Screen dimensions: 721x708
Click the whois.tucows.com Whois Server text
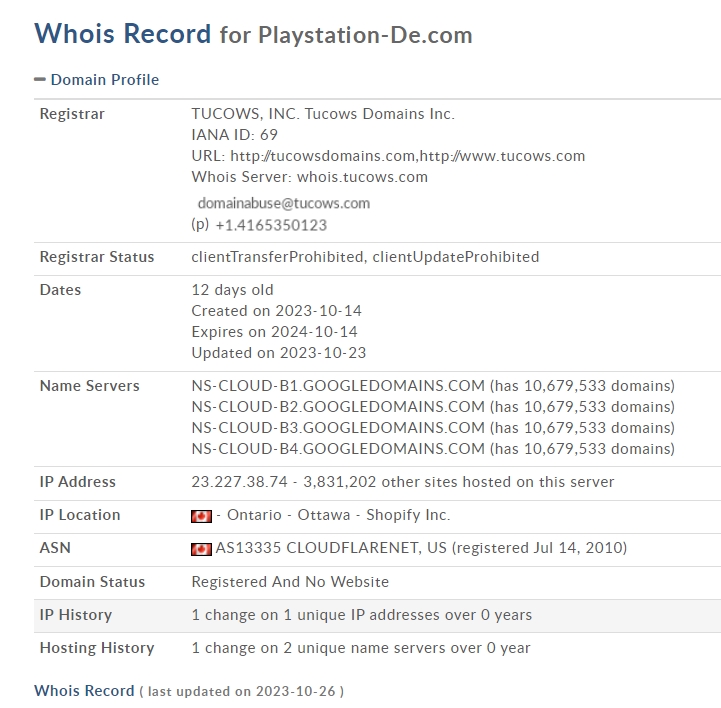[x=362, y=177]
